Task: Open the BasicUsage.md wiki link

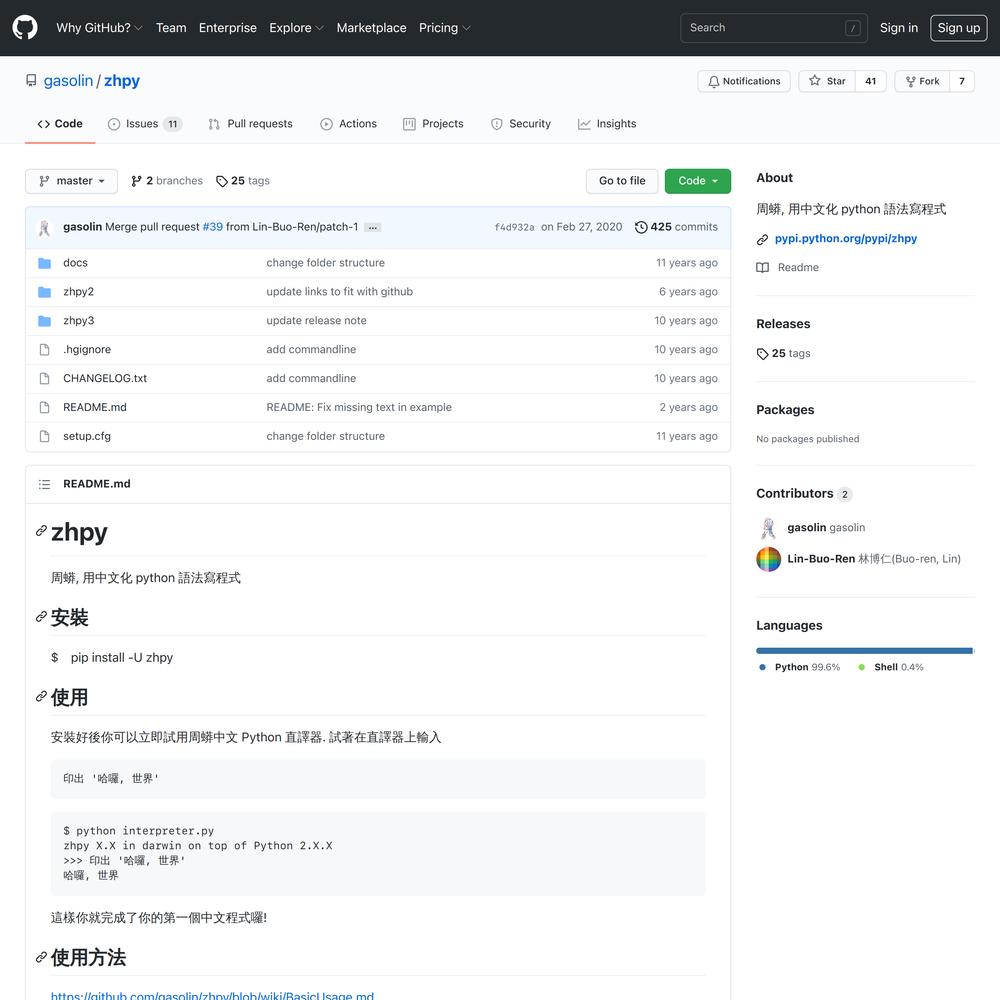Action: 212,996
